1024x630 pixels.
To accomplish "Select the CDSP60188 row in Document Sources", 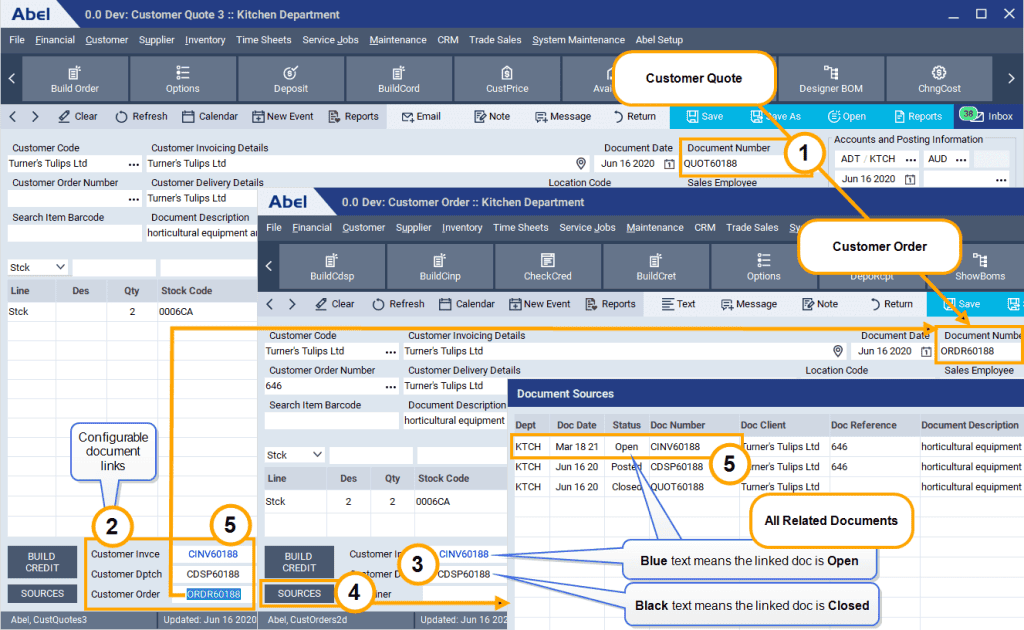I will (x=677, y=467).
